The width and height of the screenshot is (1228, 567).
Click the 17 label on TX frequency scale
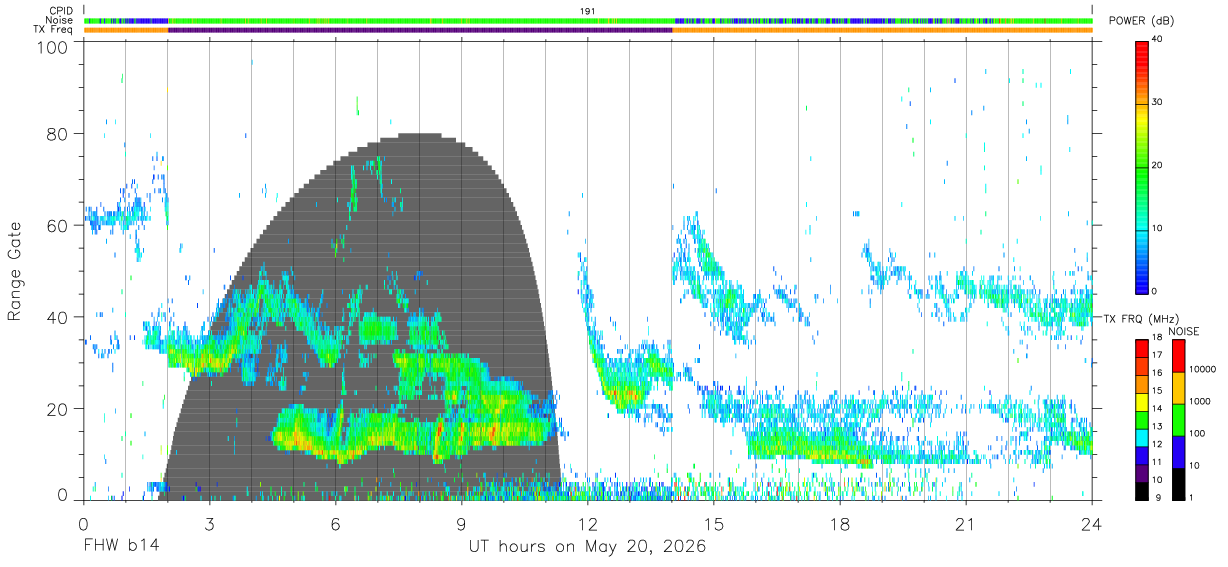click(x=1156, y=355)
